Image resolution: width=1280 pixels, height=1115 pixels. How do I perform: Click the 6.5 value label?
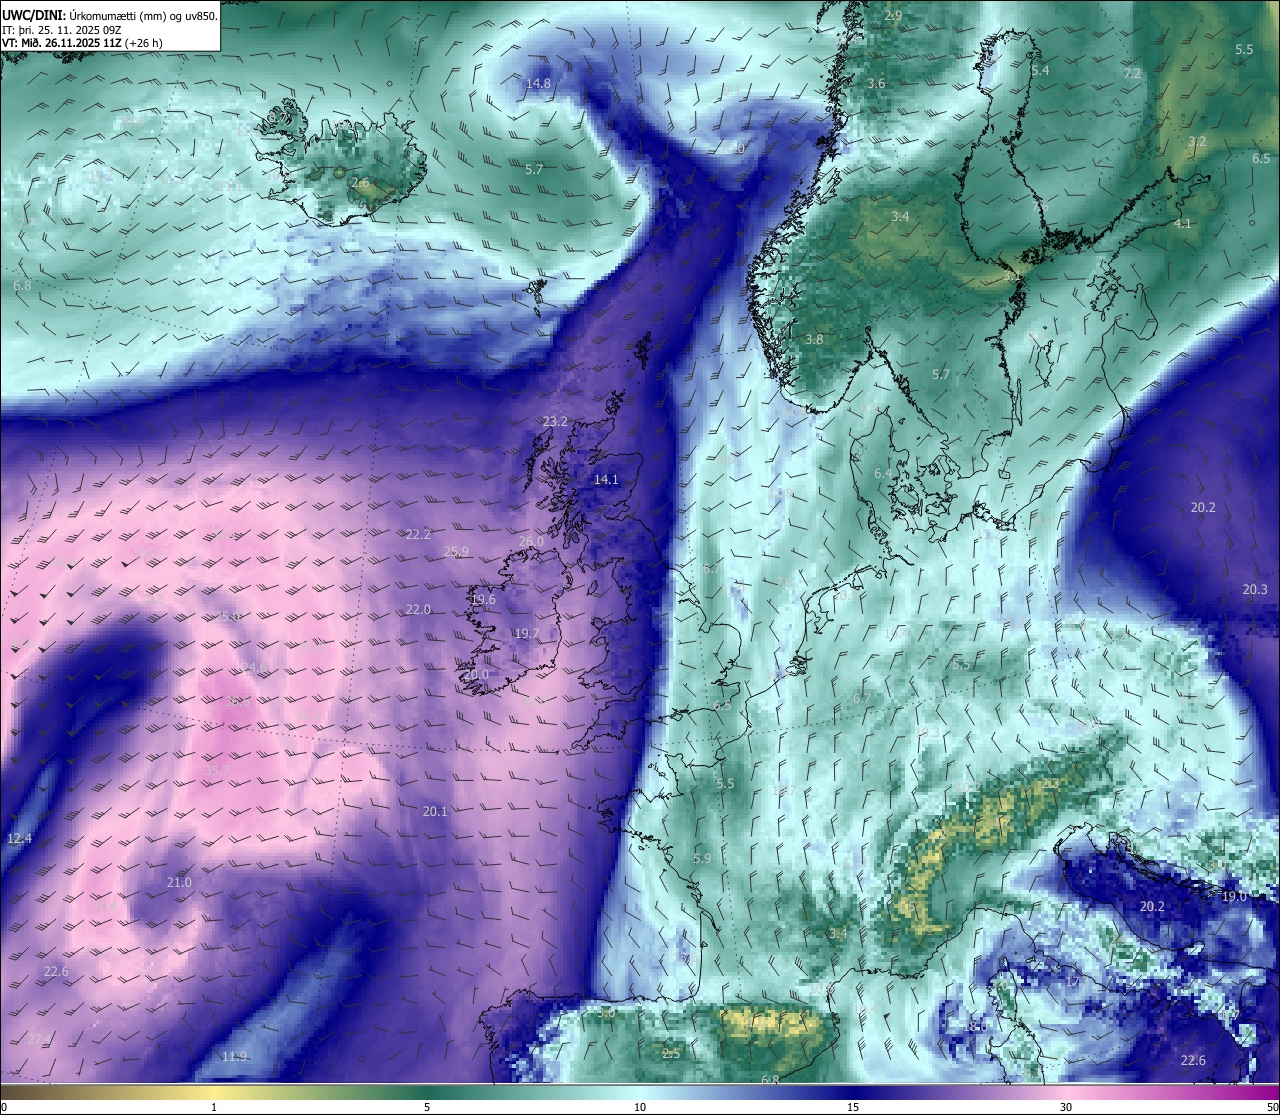coord(1261,158)
